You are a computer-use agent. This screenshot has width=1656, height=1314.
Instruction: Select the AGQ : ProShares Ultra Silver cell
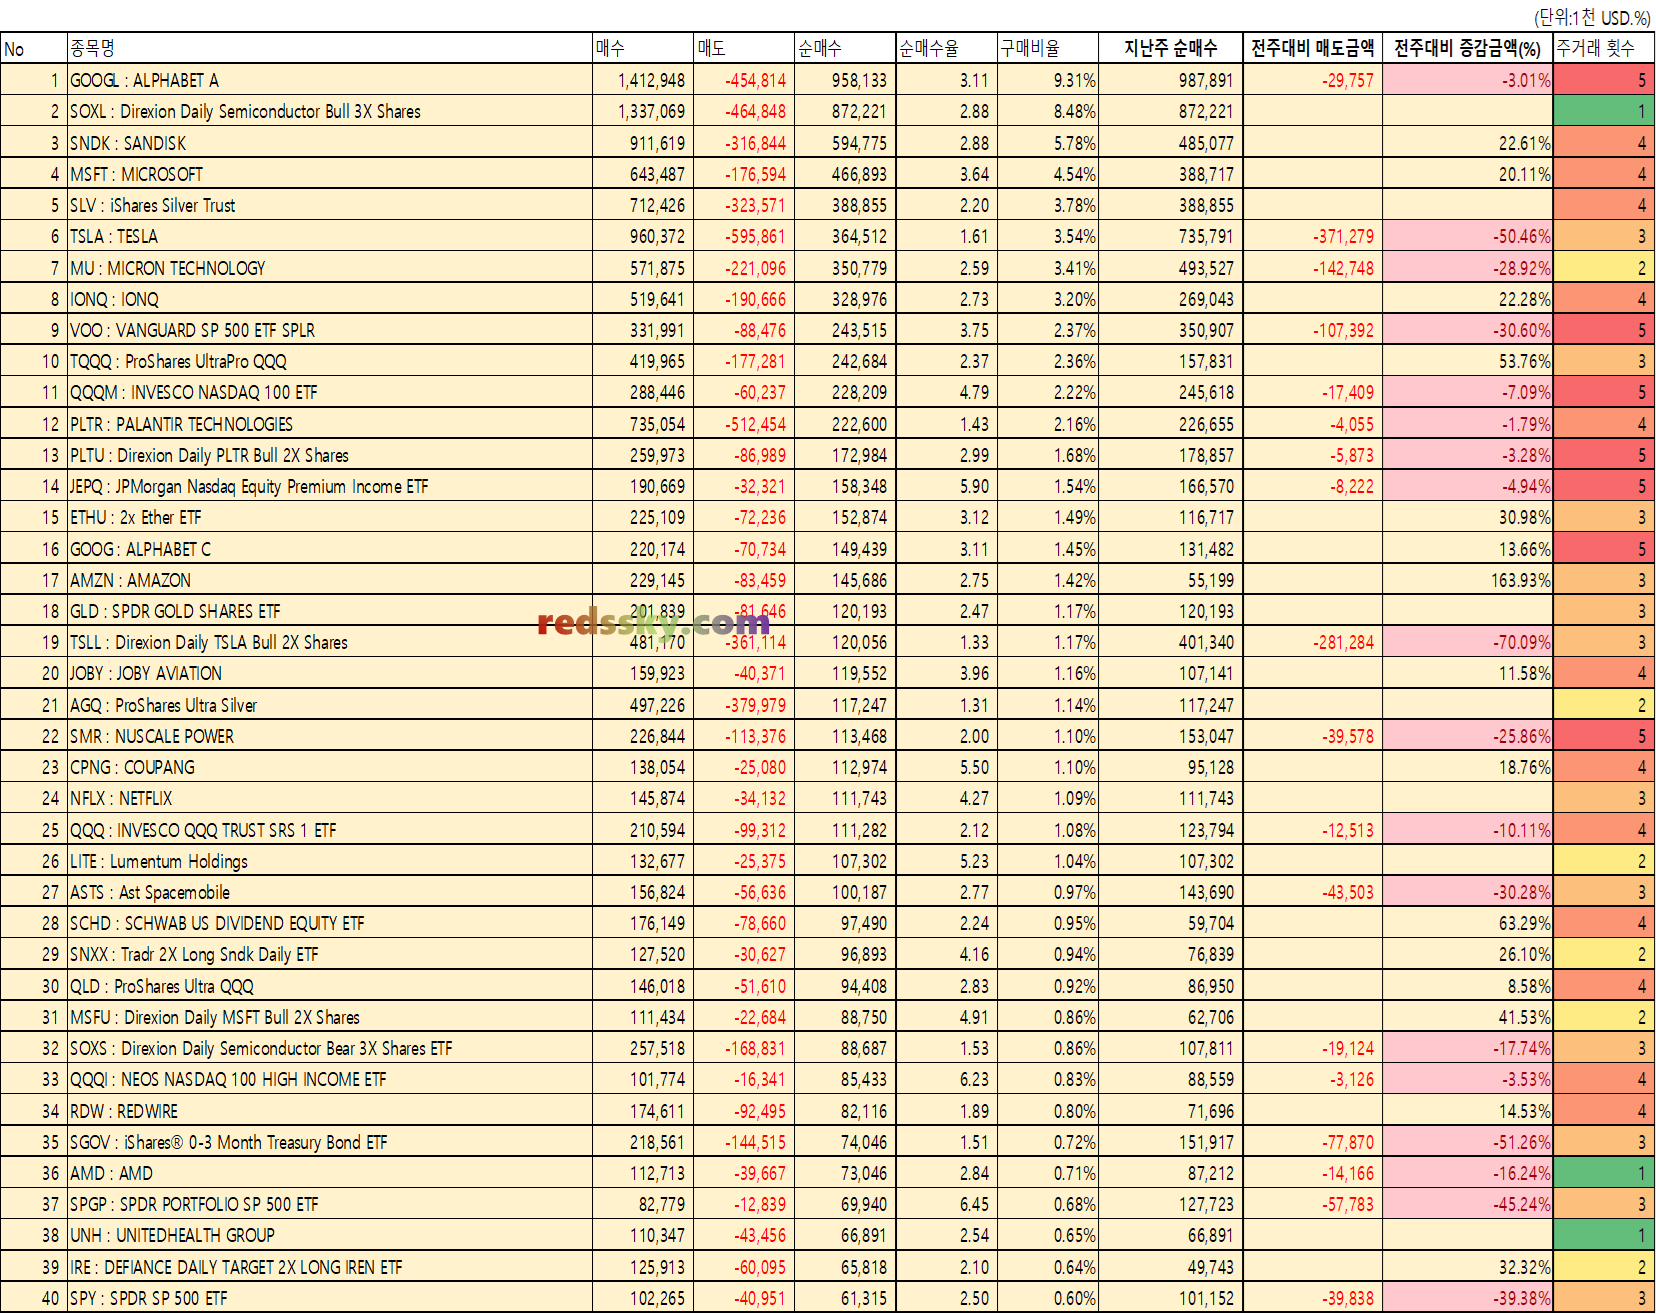coord(330,705)
